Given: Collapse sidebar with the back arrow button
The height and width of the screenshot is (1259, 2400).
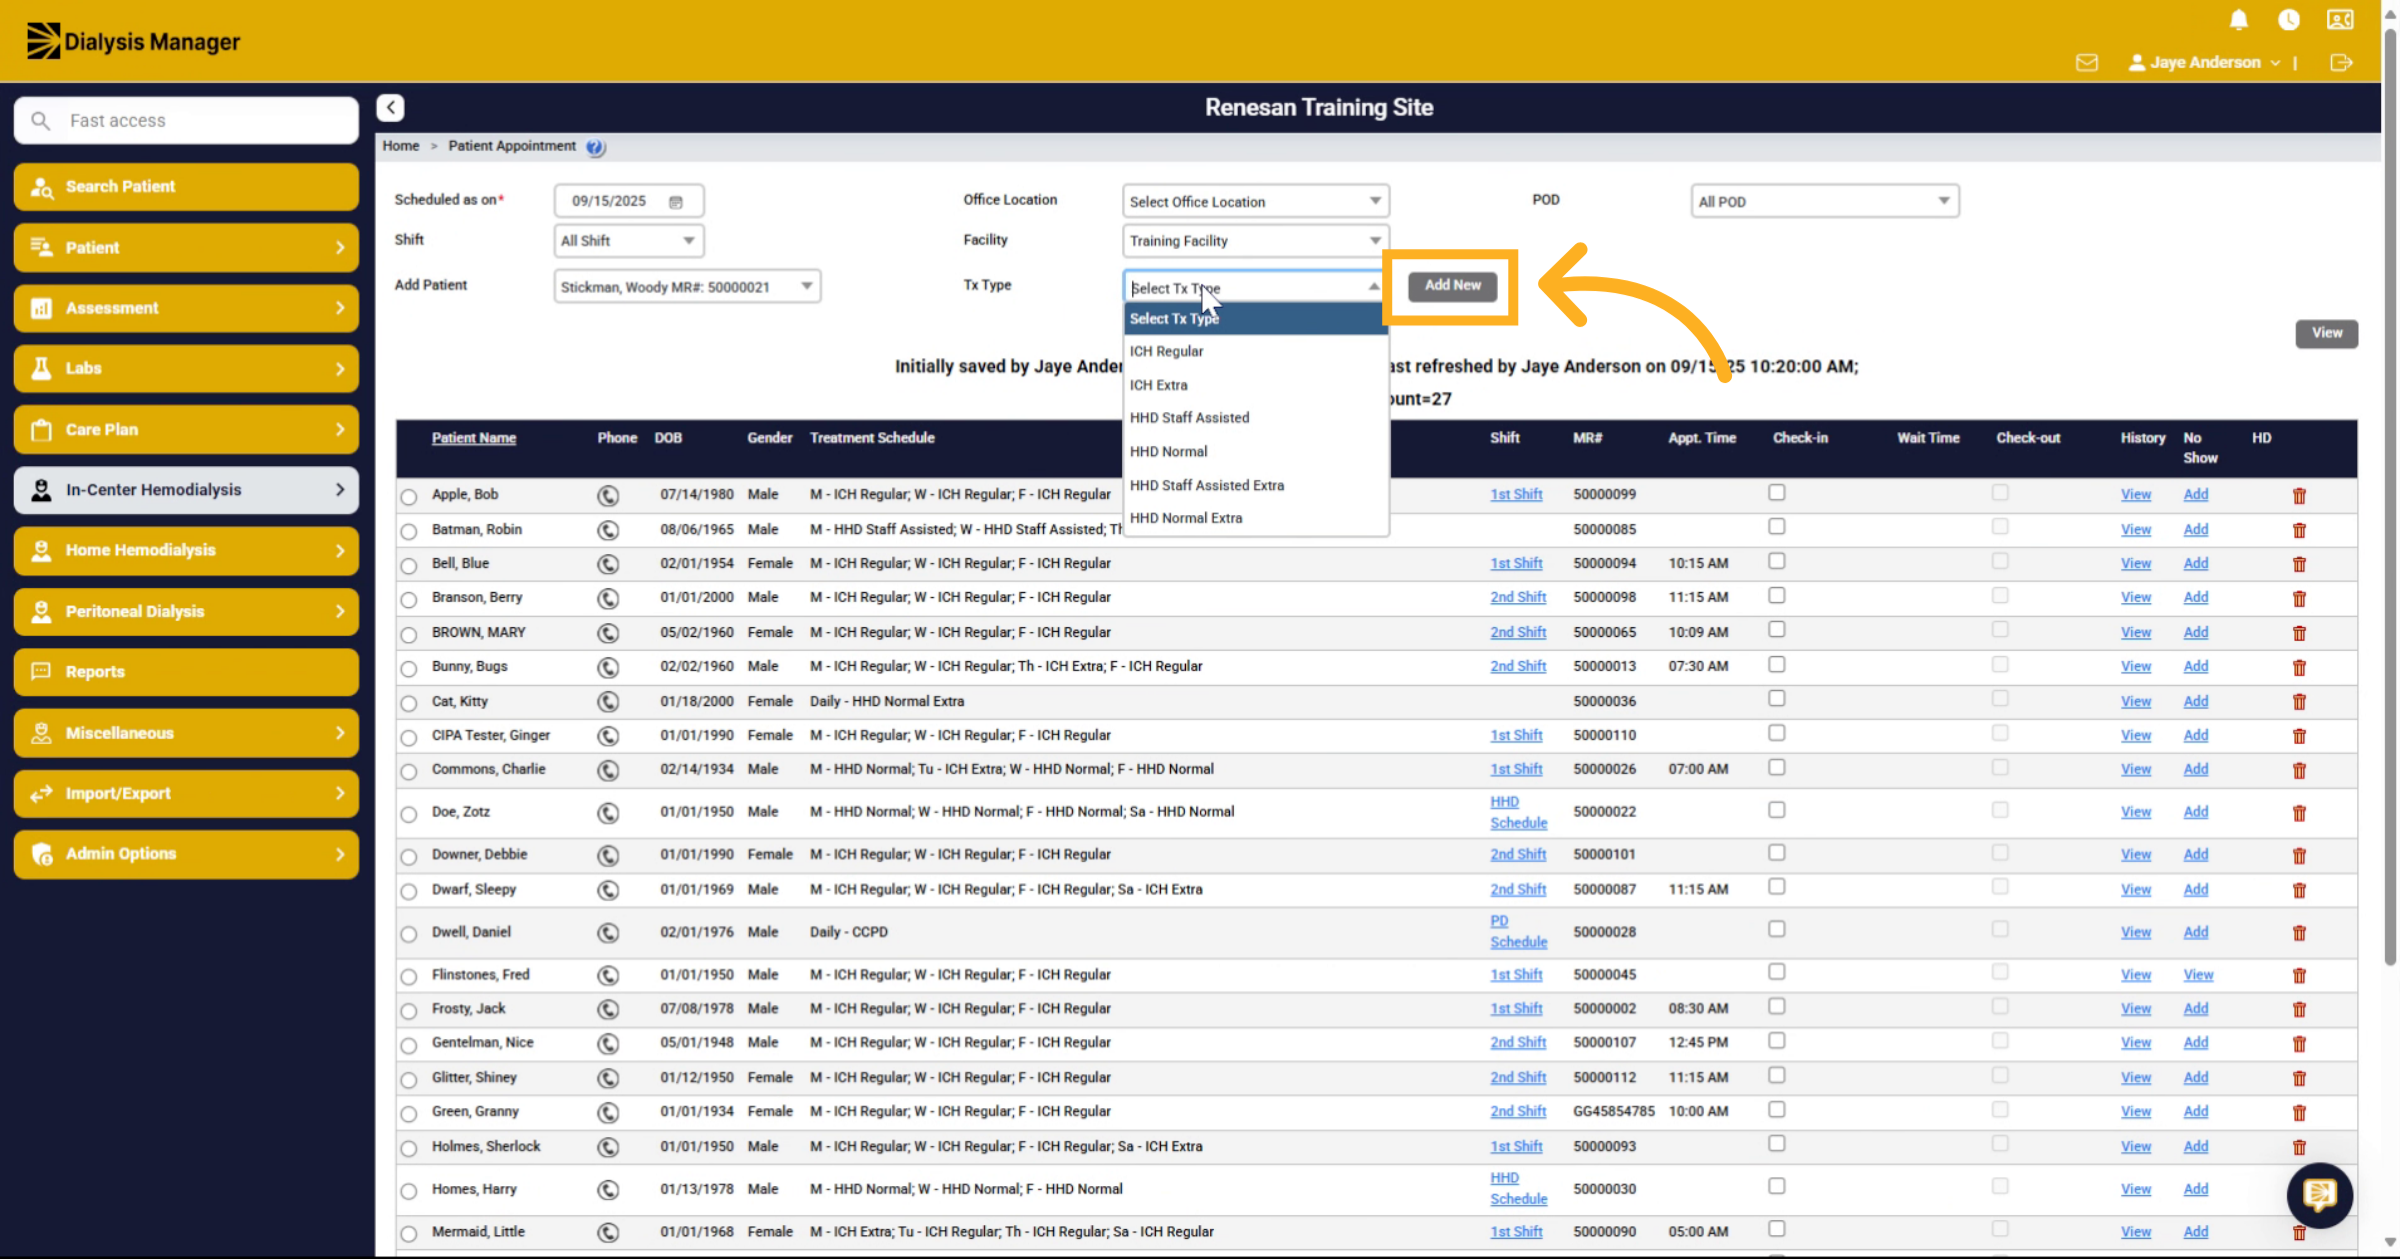Looking at the screenshot, I should tap(391, 107).
